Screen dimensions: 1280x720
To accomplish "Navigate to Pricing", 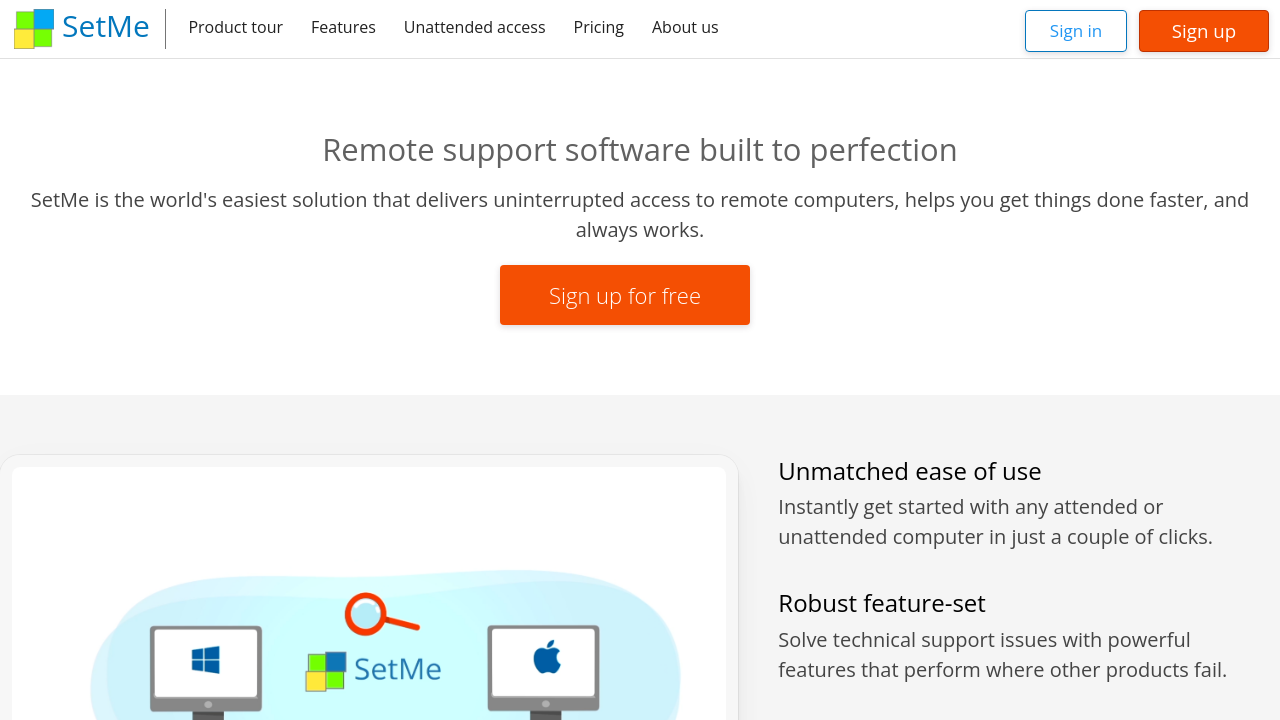I will pyautogui.click(x=598, y=28).
